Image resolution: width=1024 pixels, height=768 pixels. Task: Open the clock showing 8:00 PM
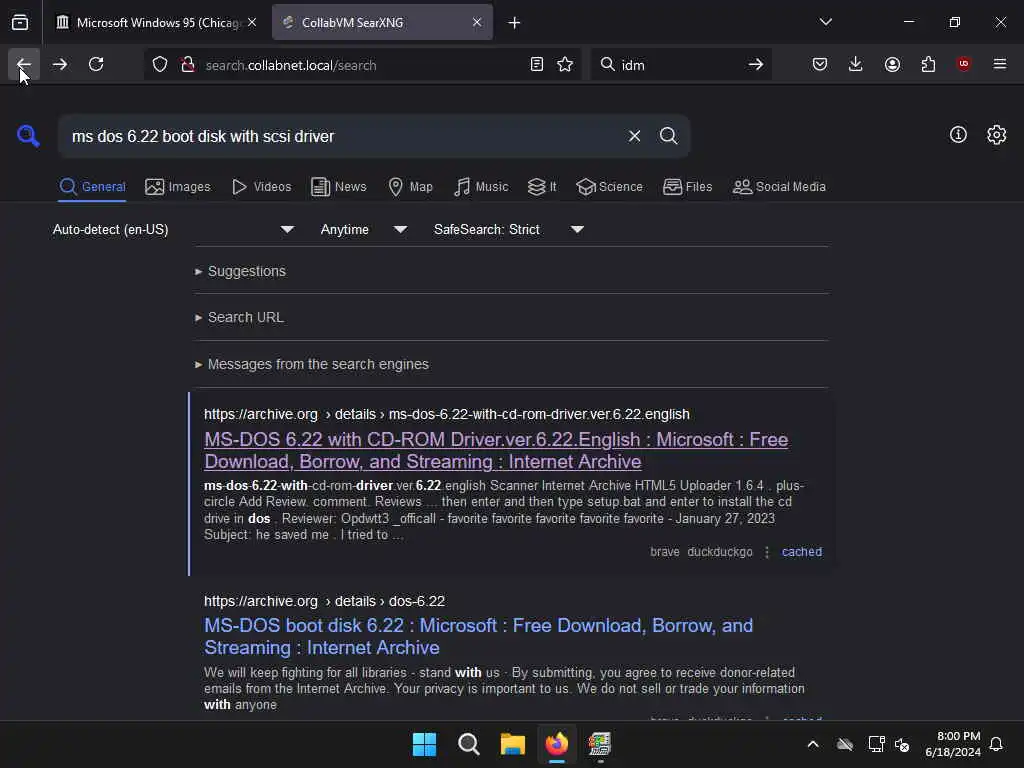[x=953, y=744]
